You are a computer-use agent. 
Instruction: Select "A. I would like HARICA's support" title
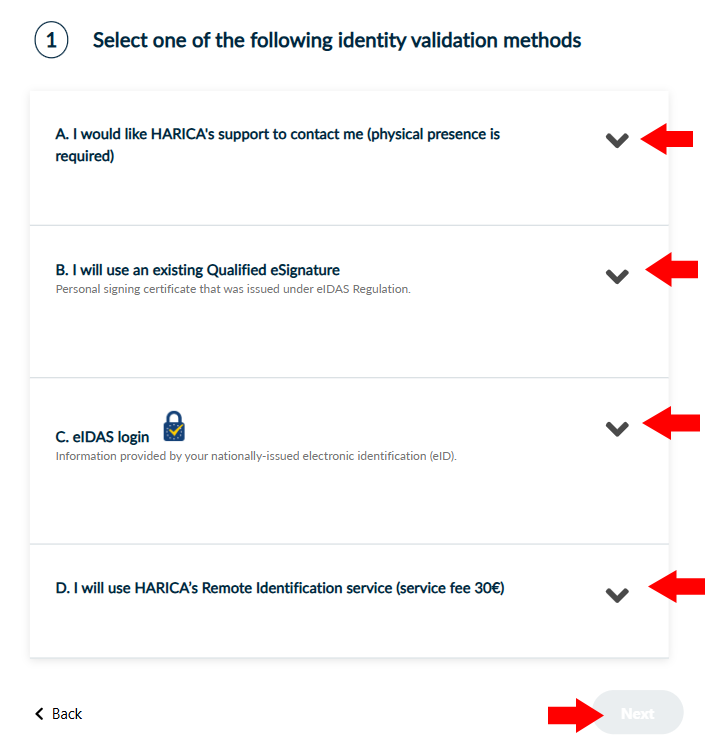point(277,145)
